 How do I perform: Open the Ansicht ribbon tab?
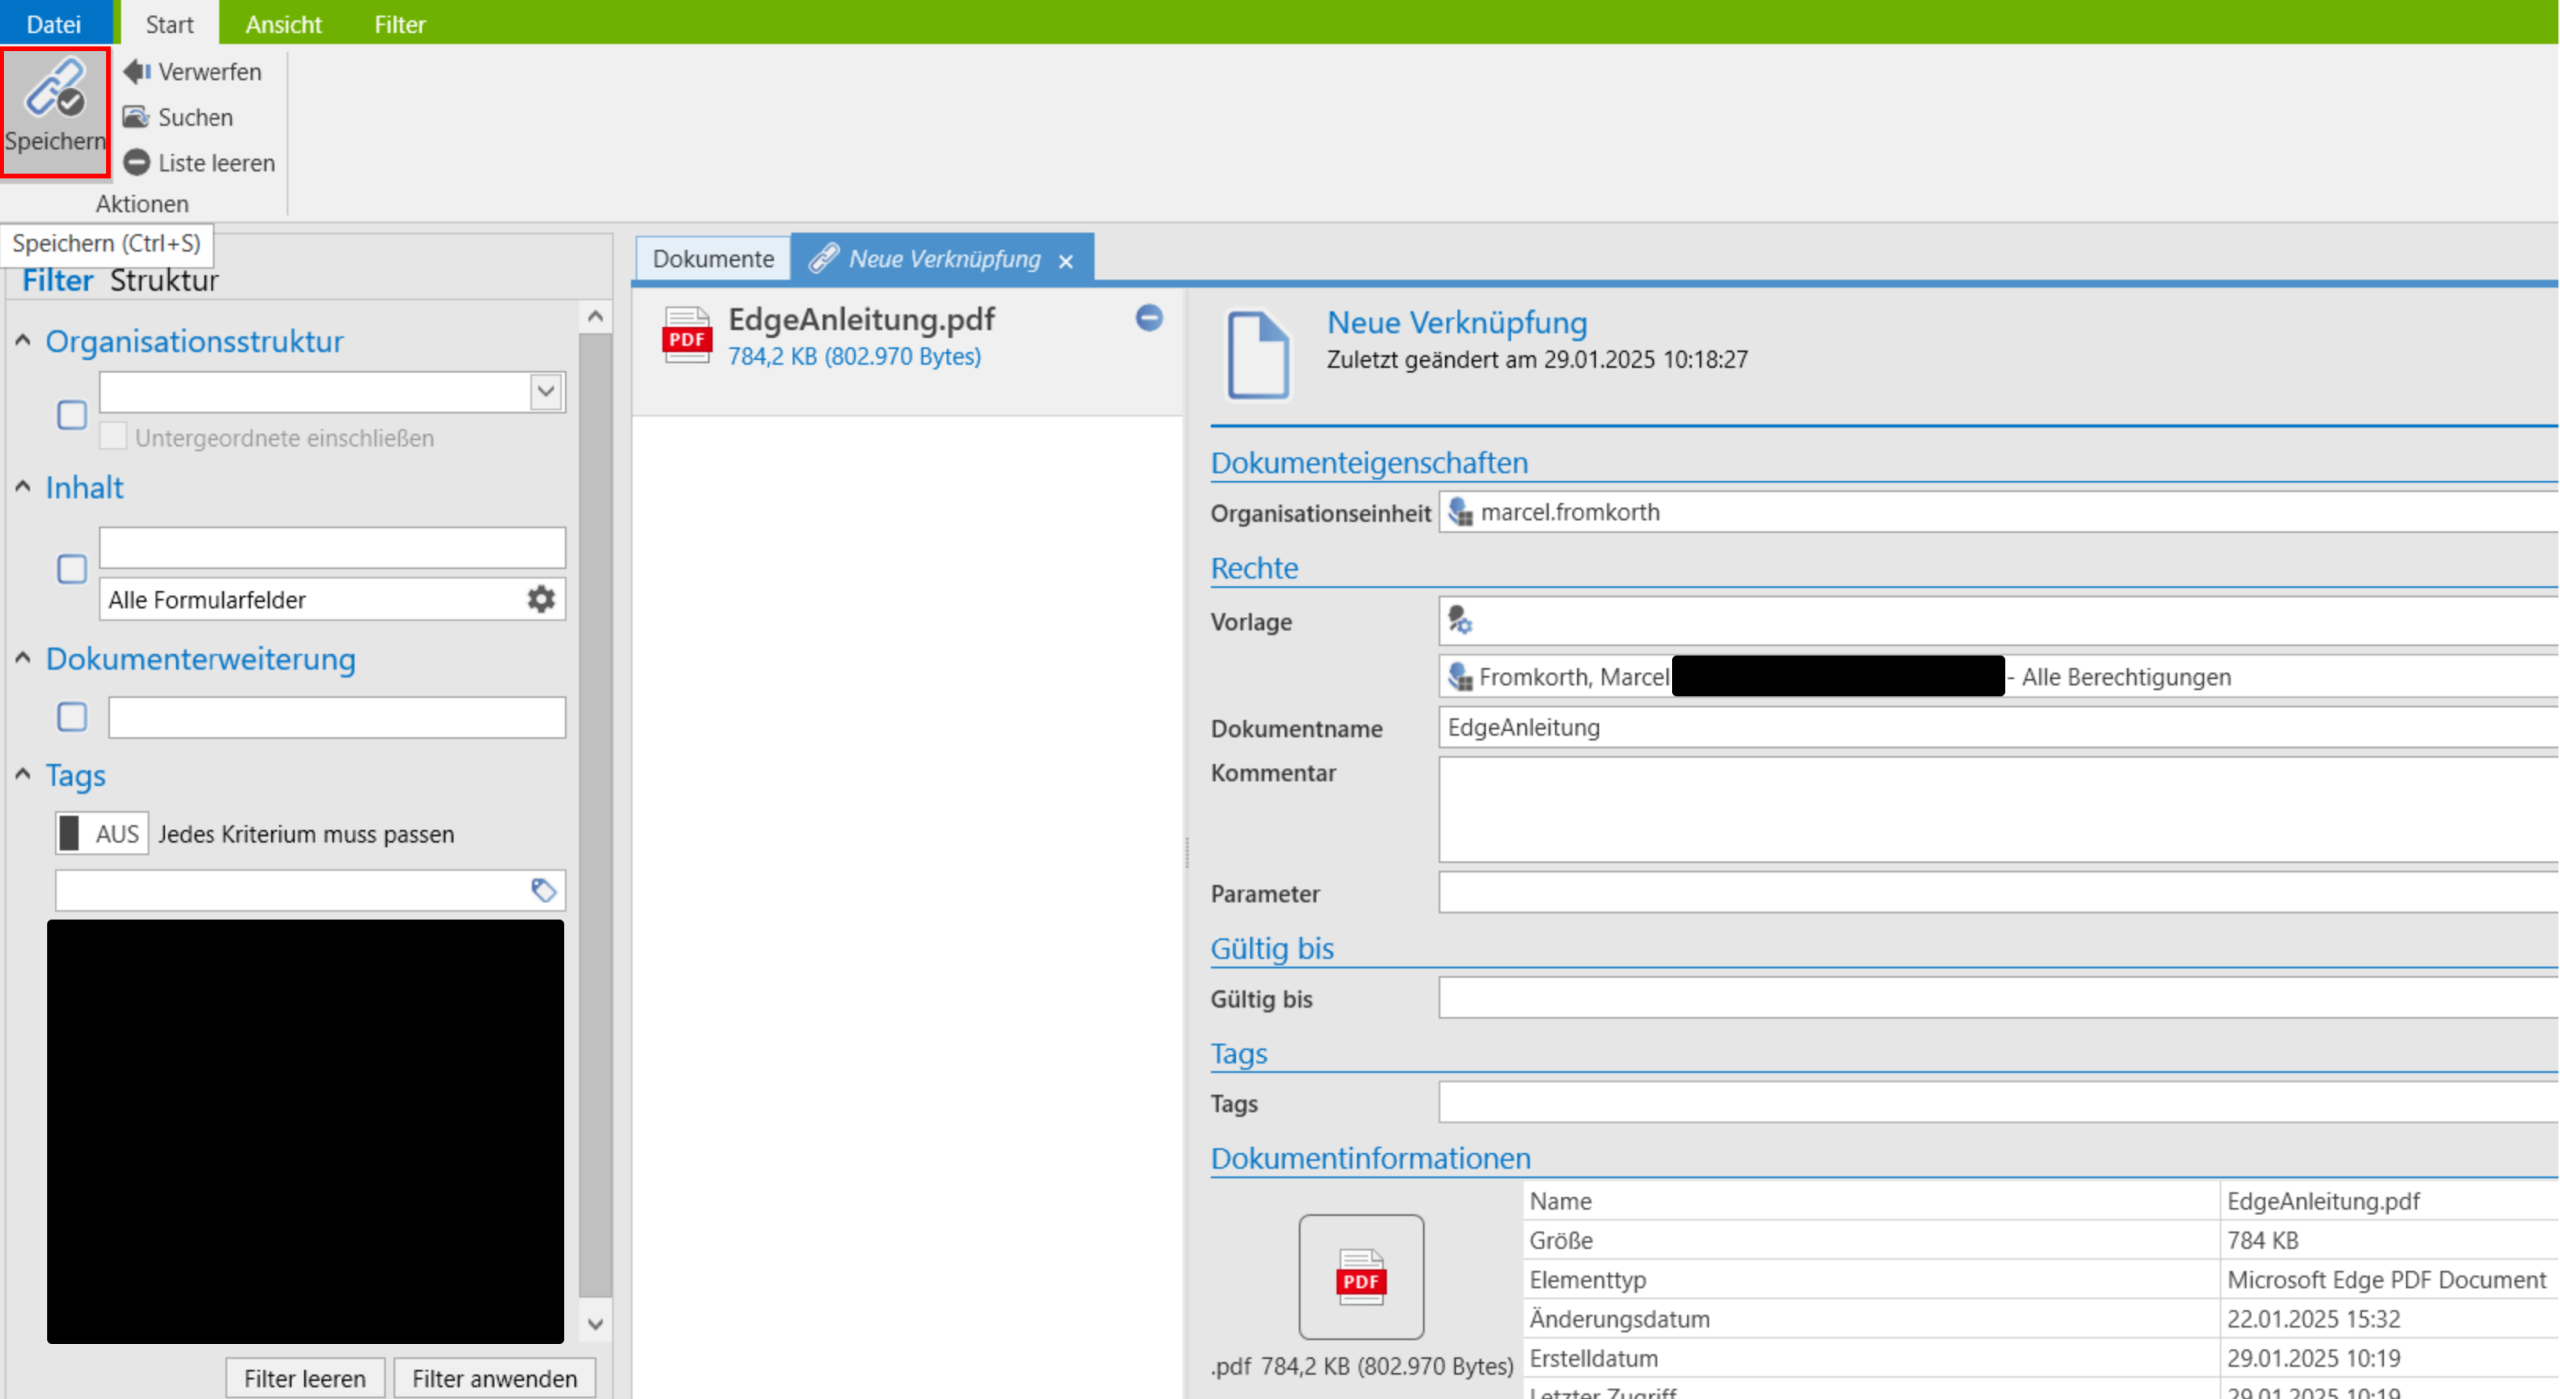click(x=283, y=23)
